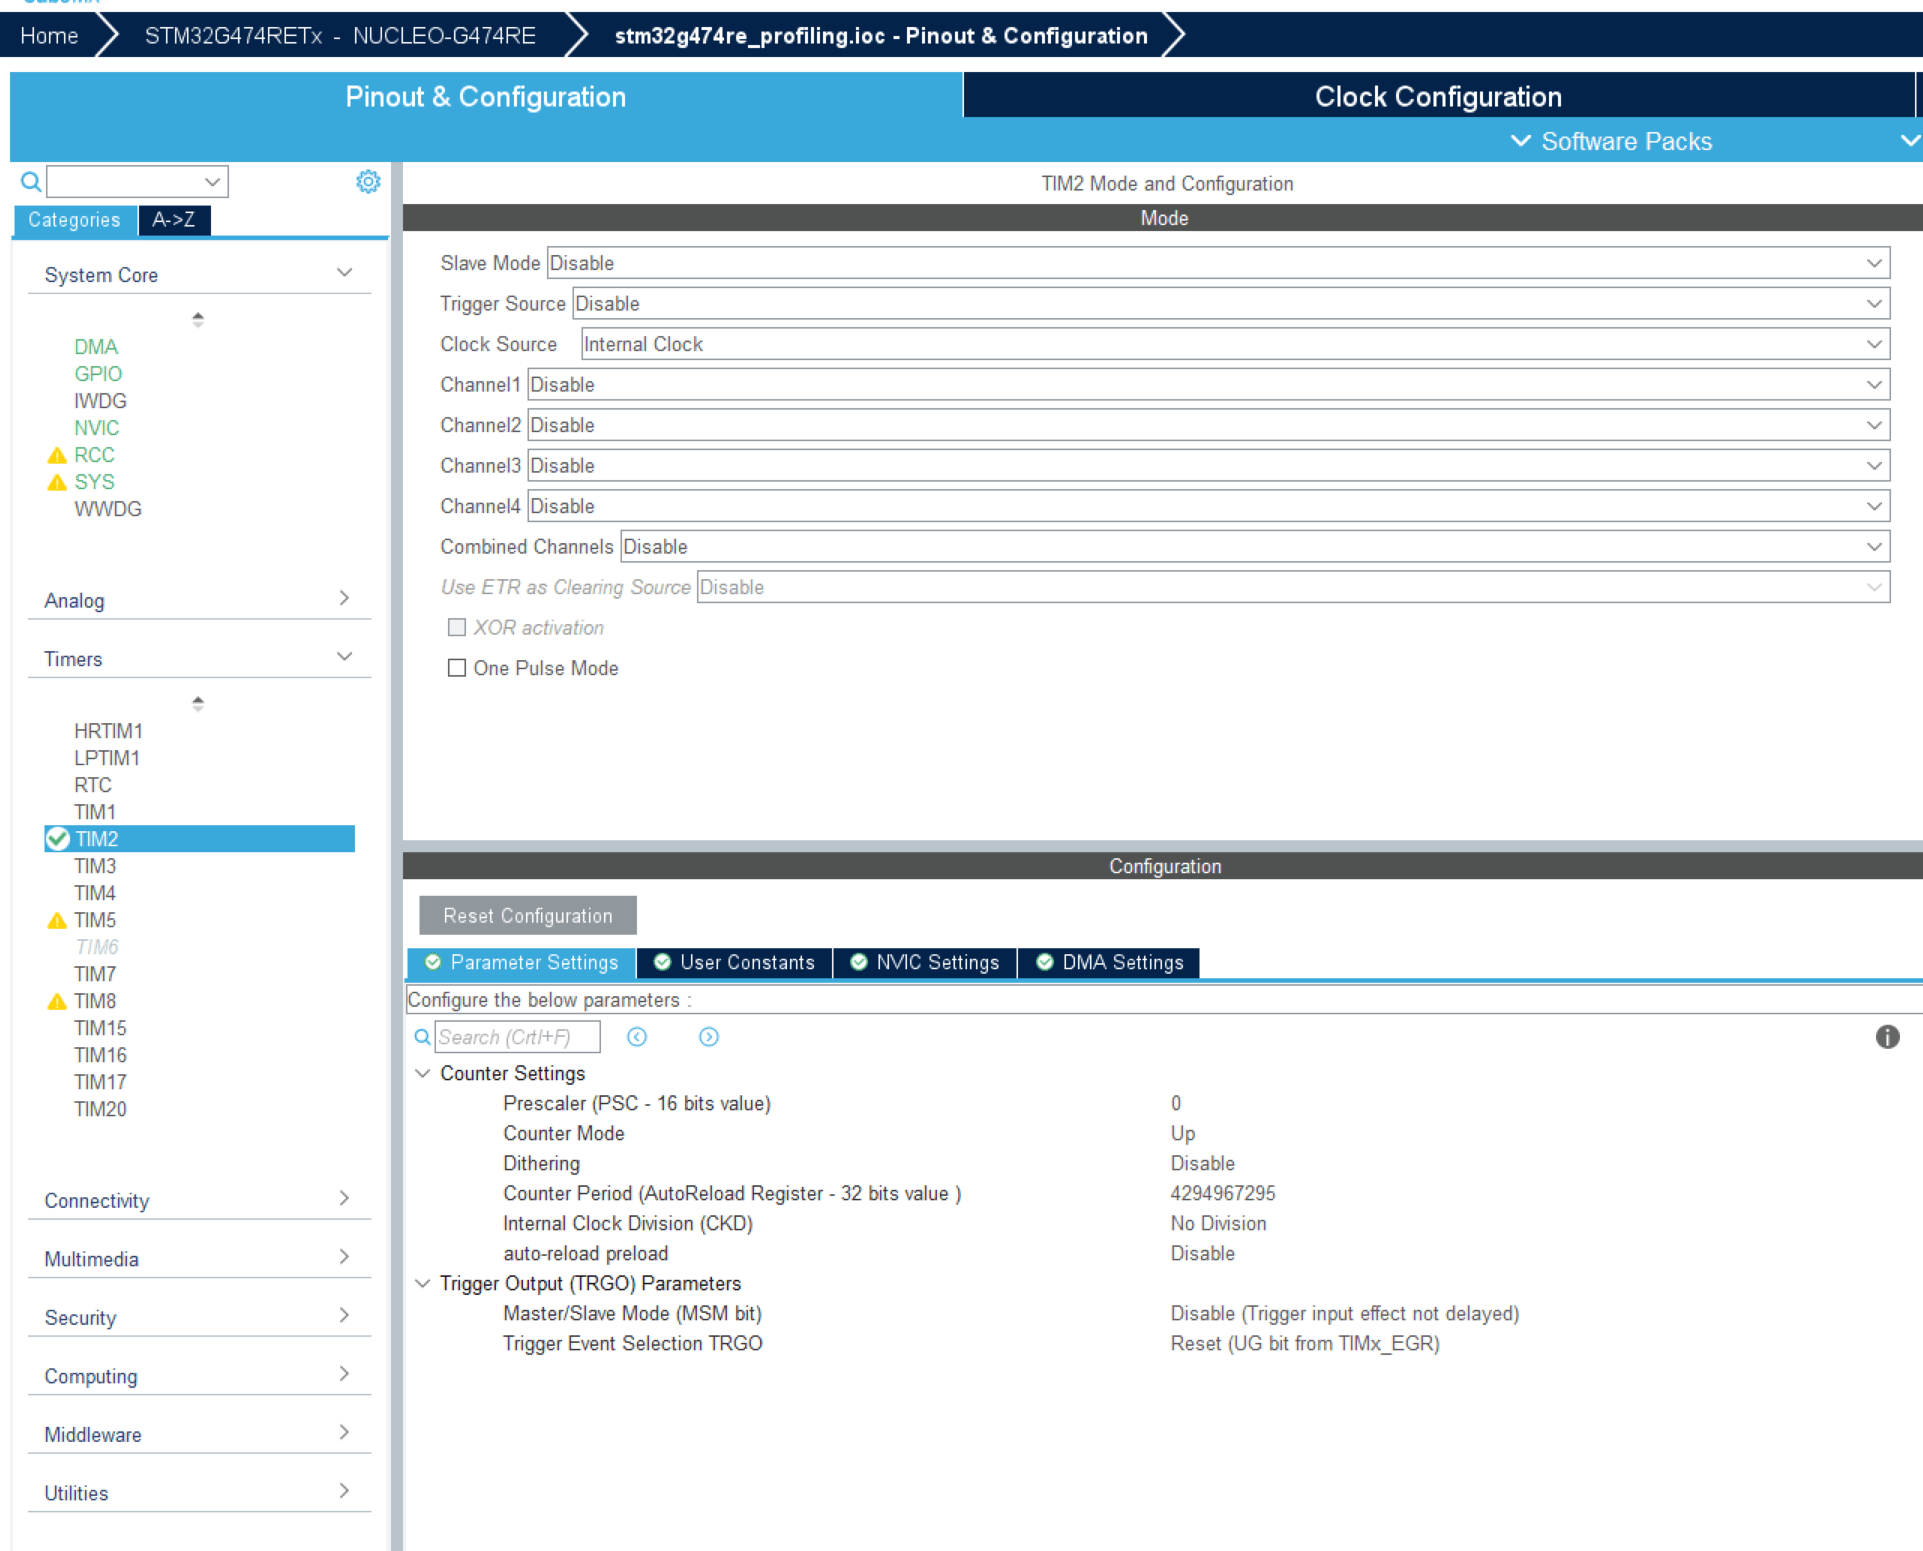Go to previous search result arrow
The image size is (1923, 1551).
point(637,1037)
